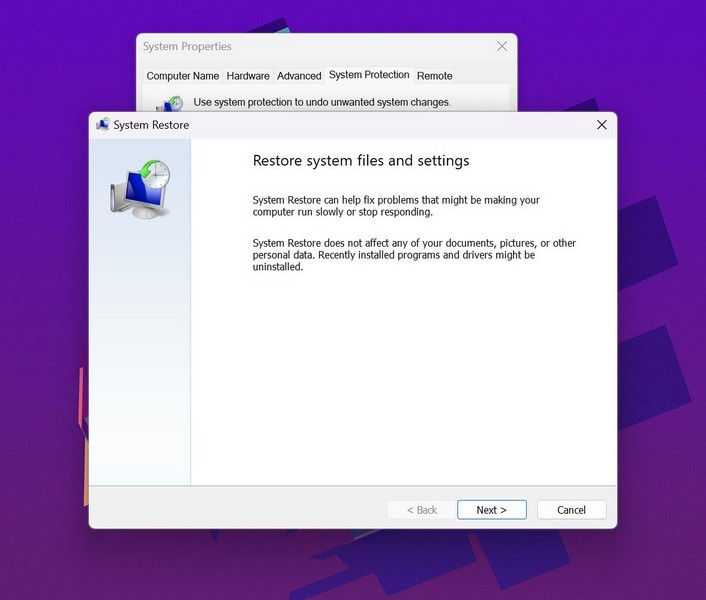706x600 pixels.
Task: Click 'Use system protection to undo' text
Action: [322, 102]
